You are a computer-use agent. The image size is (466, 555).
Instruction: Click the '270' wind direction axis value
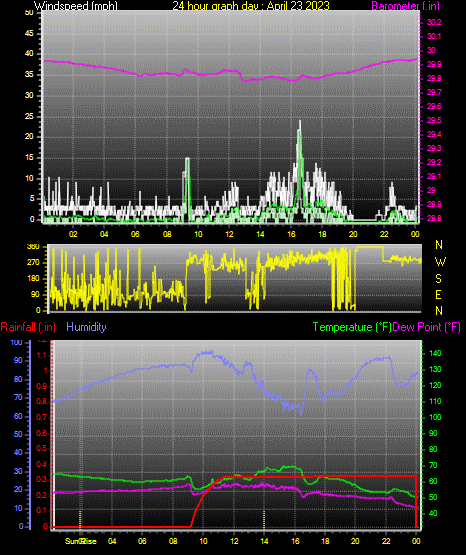pos(33,263)
